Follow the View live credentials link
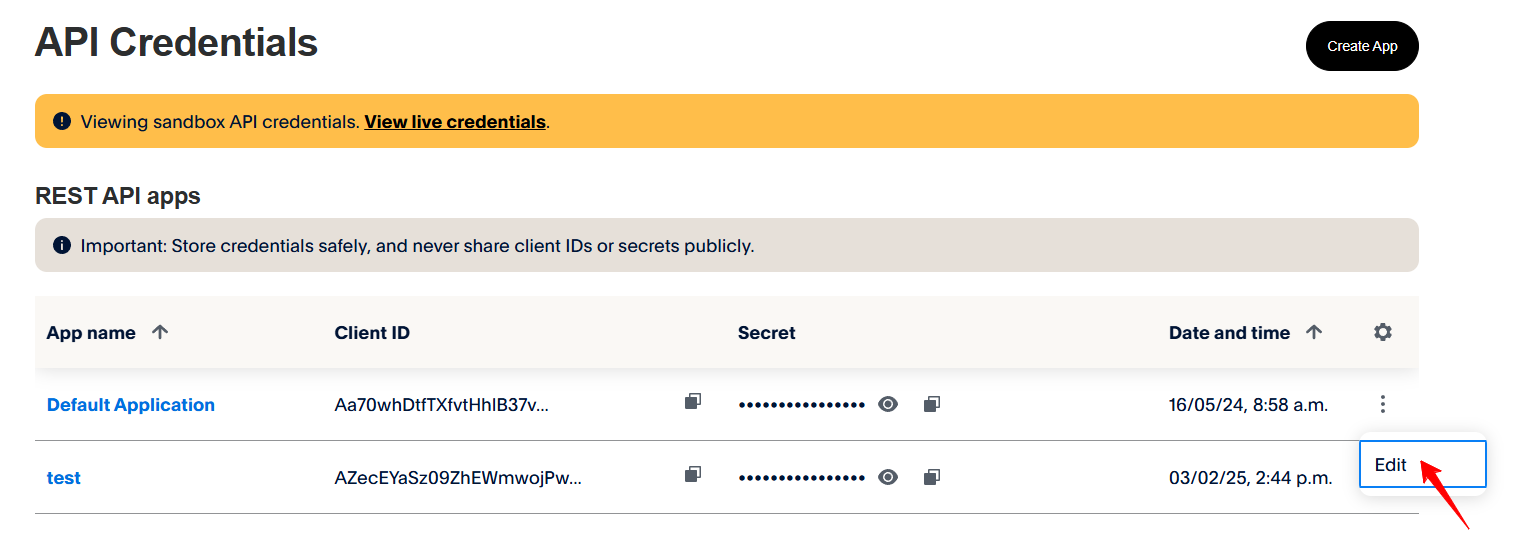1523x547 pixels. tap(454, 122)
